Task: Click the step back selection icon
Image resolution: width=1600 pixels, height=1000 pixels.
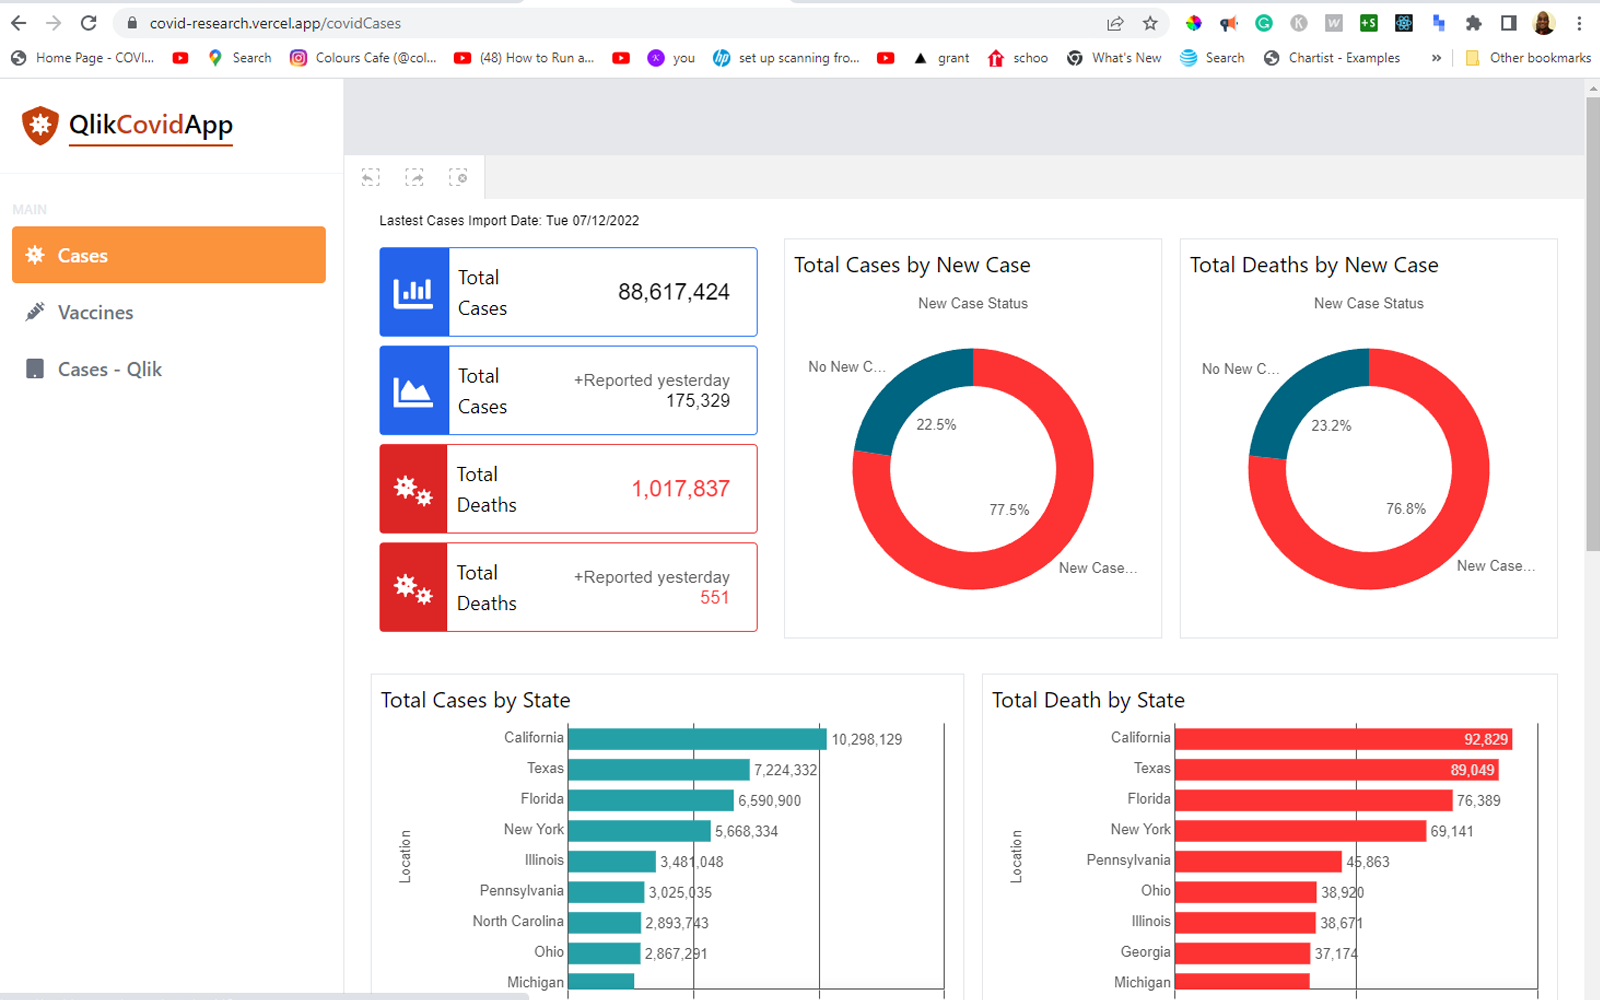Action: tap(371, 177)
